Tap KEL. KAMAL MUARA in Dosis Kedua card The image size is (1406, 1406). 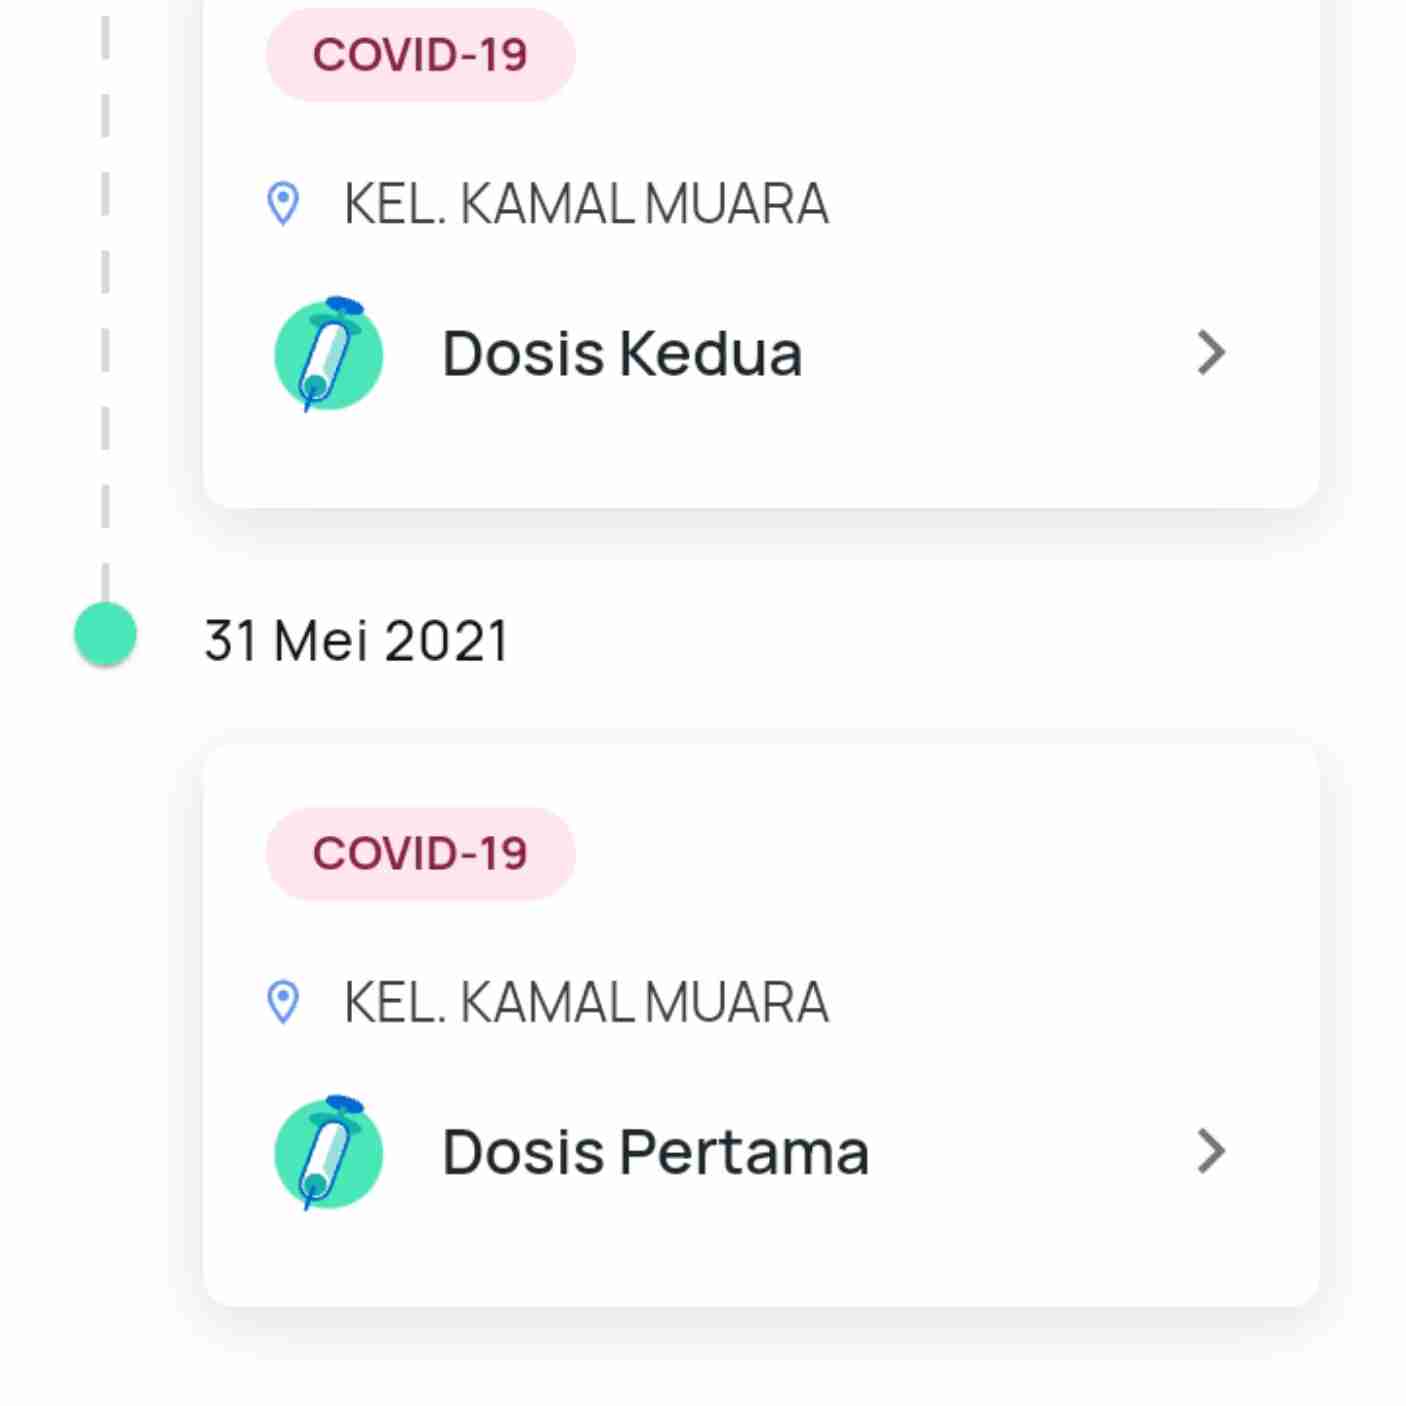586,204
